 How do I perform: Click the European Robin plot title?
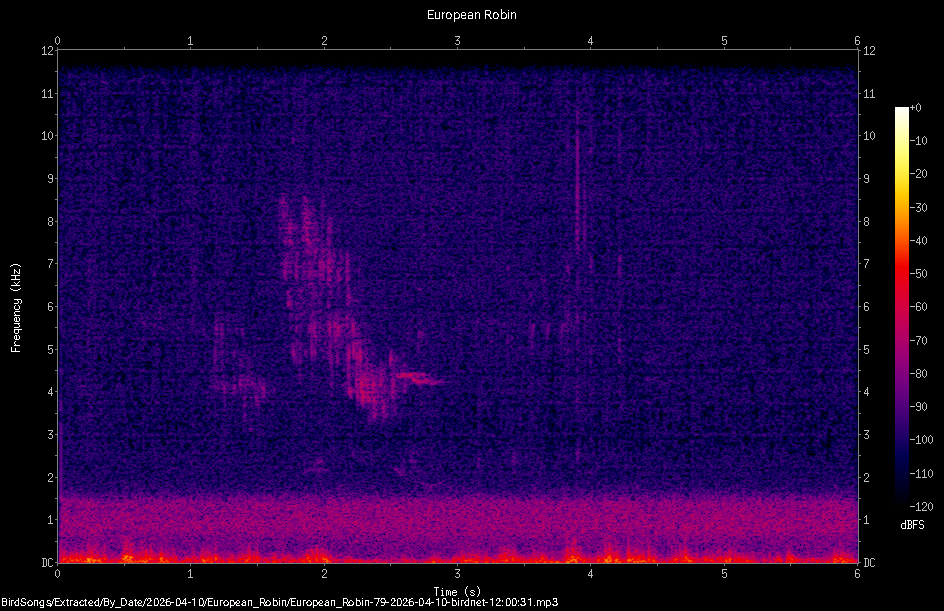click(x=471, y=14)
